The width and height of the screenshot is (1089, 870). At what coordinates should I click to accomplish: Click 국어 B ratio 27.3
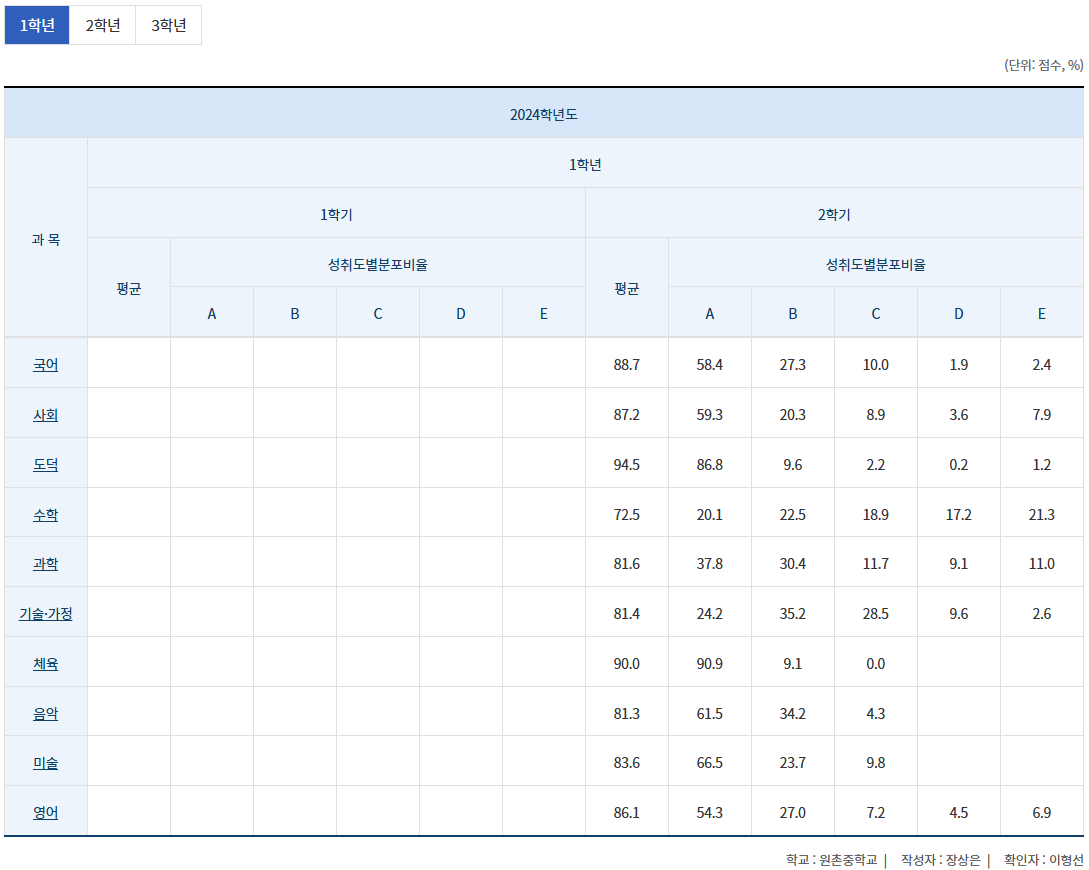(x=792, y=365)
